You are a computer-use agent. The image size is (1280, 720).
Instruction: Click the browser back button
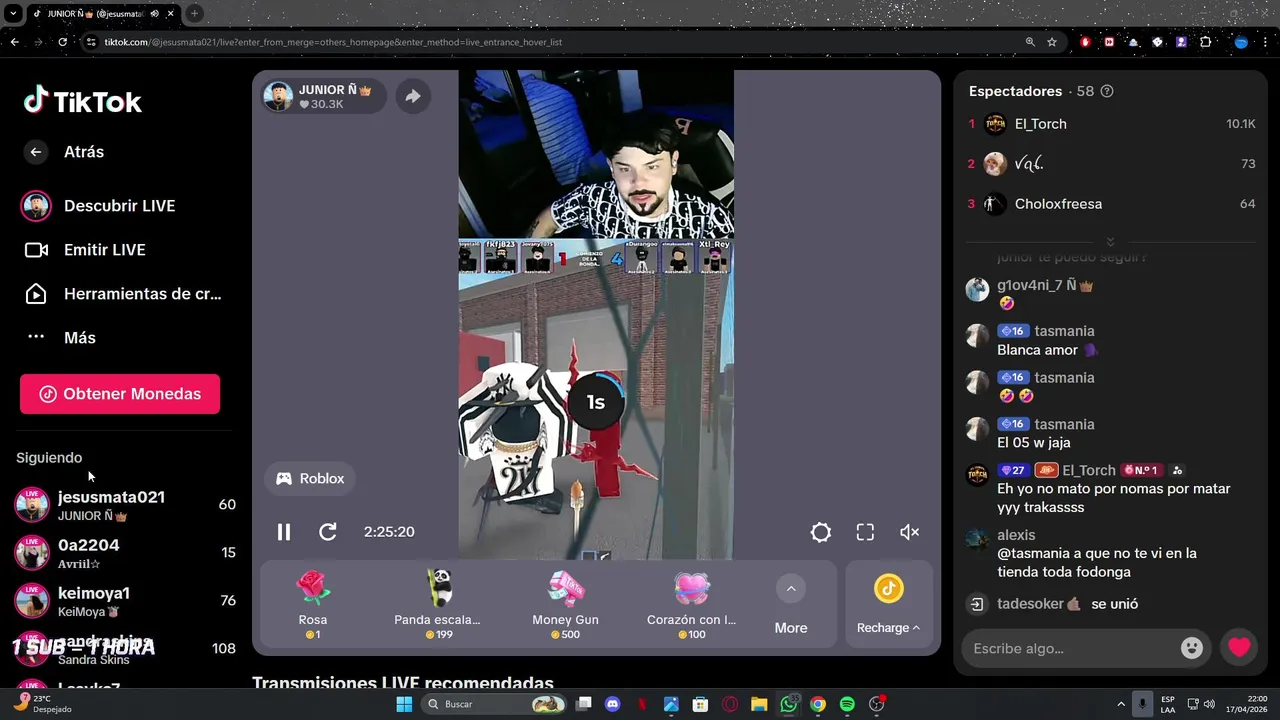[14, 42]
